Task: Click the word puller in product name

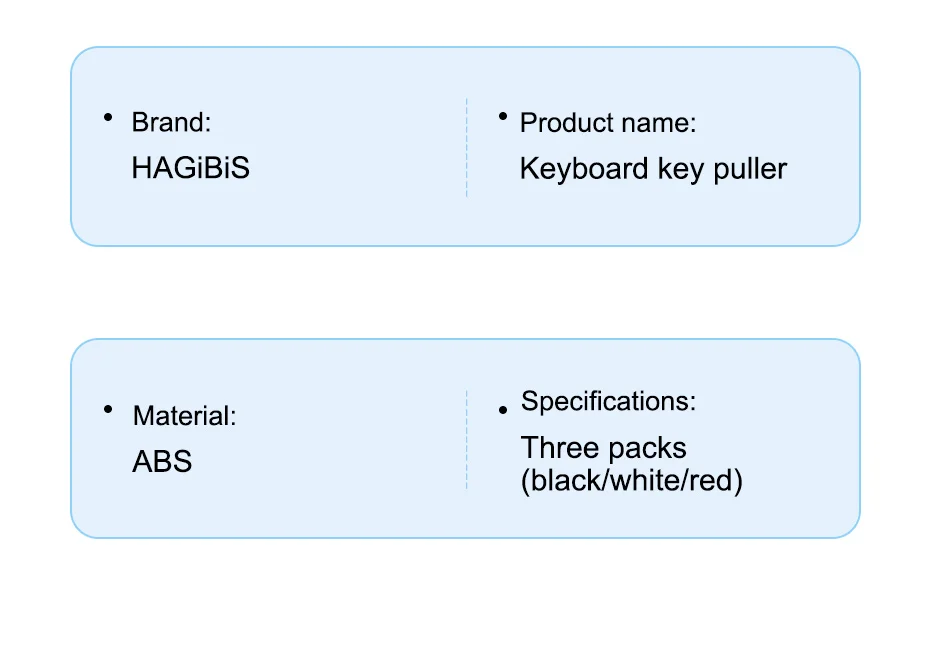Action: [x=750, y=168]
